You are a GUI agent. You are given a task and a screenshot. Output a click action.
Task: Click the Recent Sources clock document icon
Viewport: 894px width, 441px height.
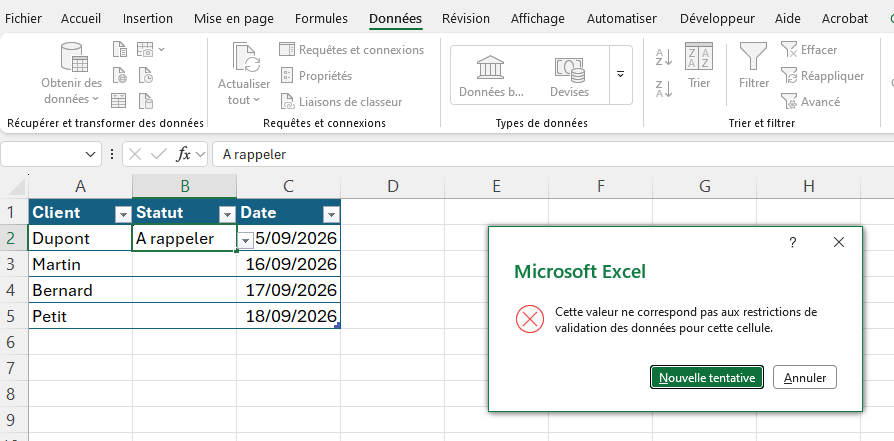(x=146, y=75)
